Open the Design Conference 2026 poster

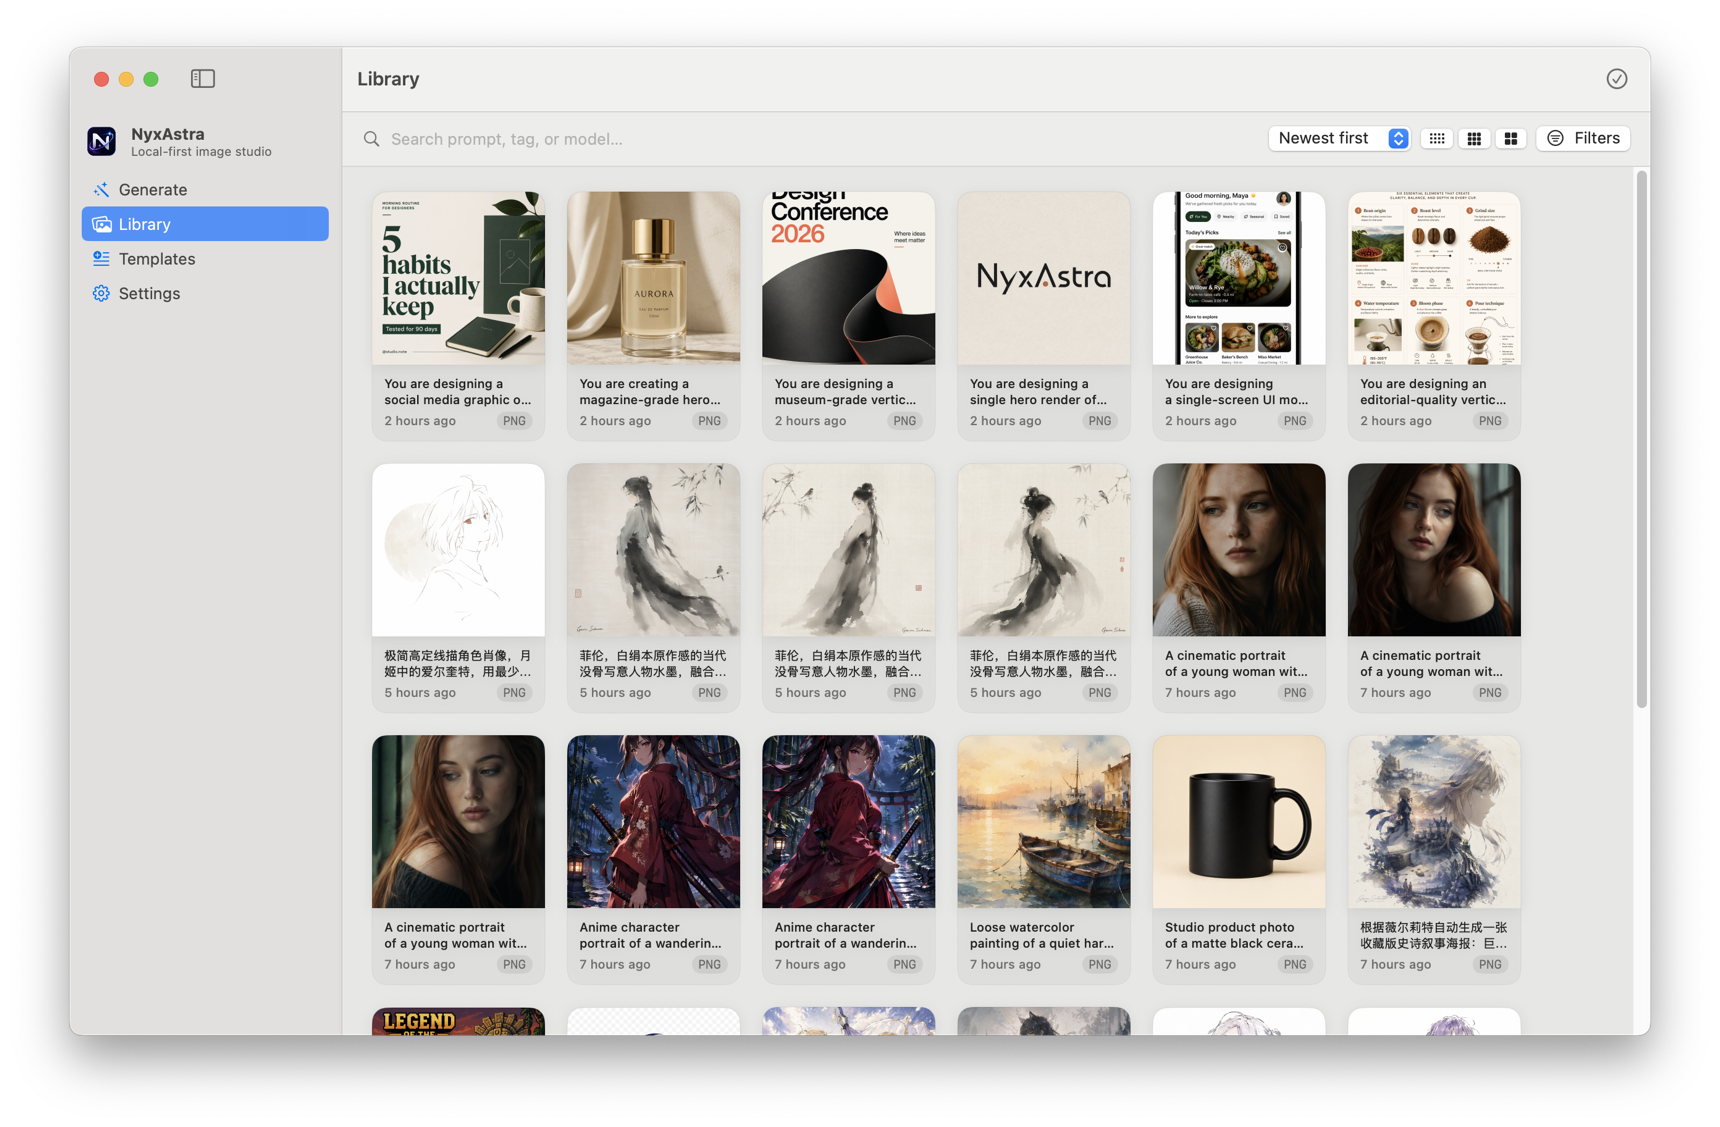tap(848, 278)
